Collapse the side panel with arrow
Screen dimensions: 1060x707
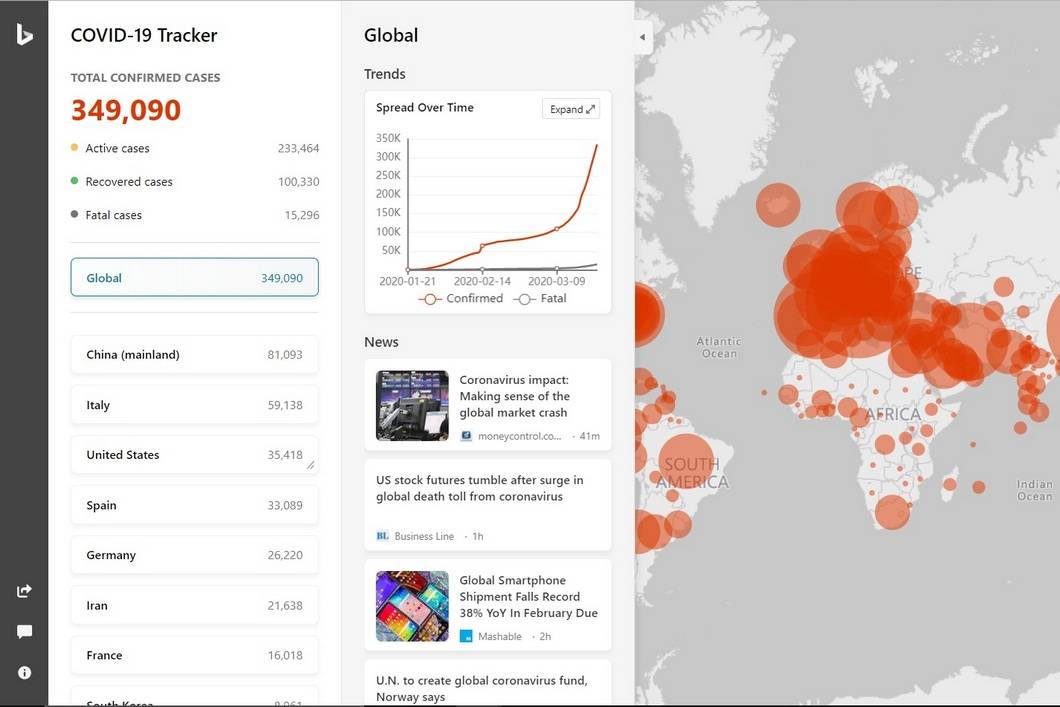coord(642,38)
